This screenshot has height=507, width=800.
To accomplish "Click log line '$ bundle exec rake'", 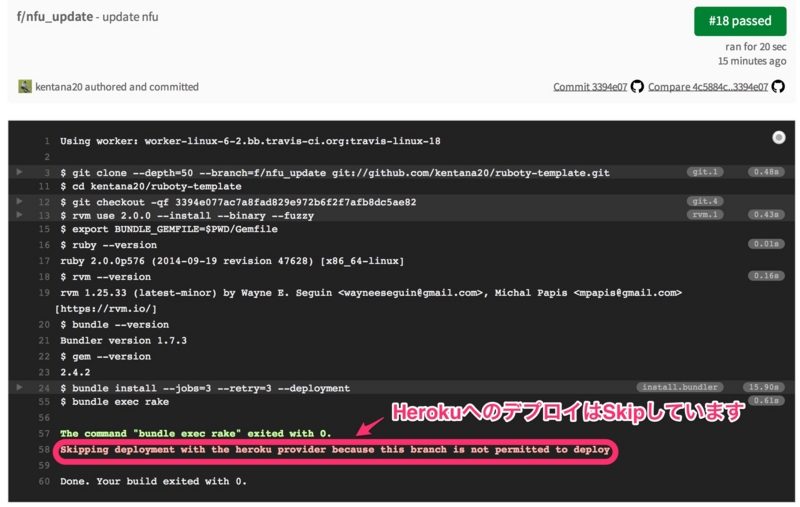I will (x=114, y=402).
